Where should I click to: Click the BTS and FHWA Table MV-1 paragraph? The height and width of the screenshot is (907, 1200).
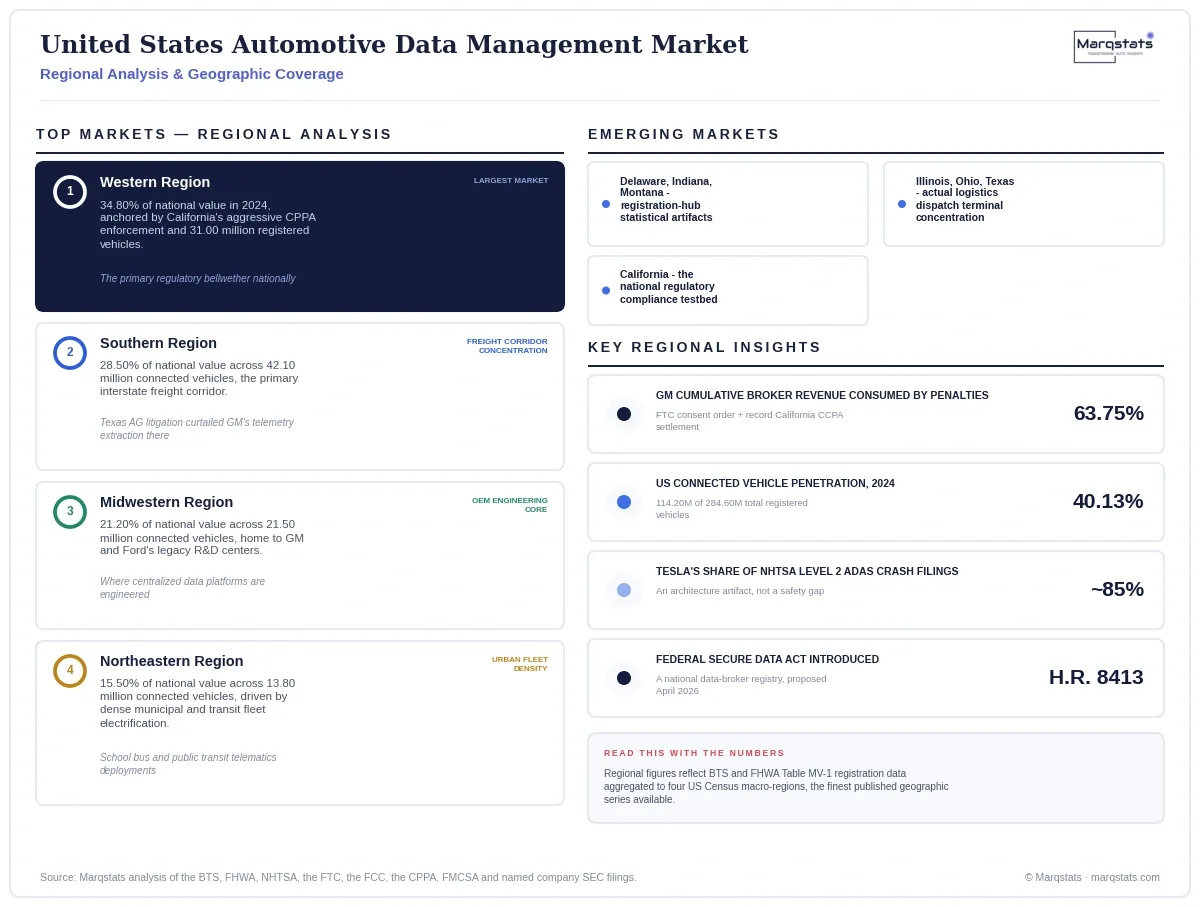(776, 786)
